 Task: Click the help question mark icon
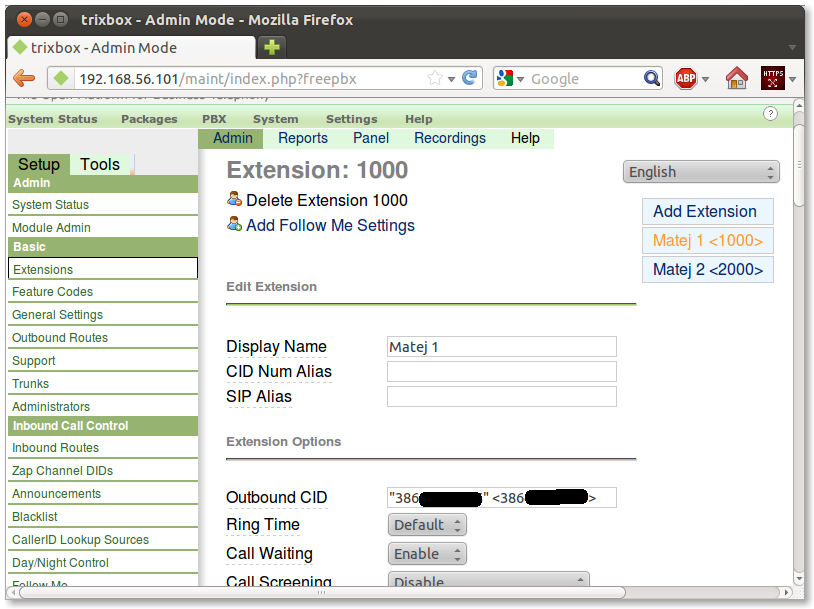[x=770, y=114]
